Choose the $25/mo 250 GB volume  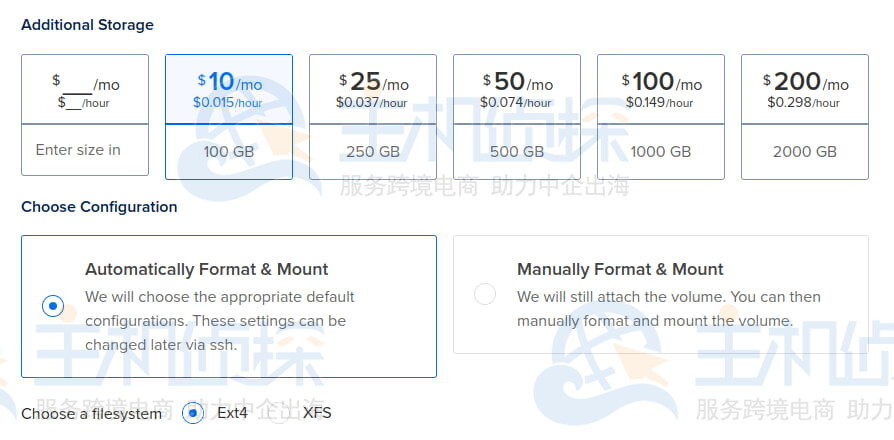(373, 116)
